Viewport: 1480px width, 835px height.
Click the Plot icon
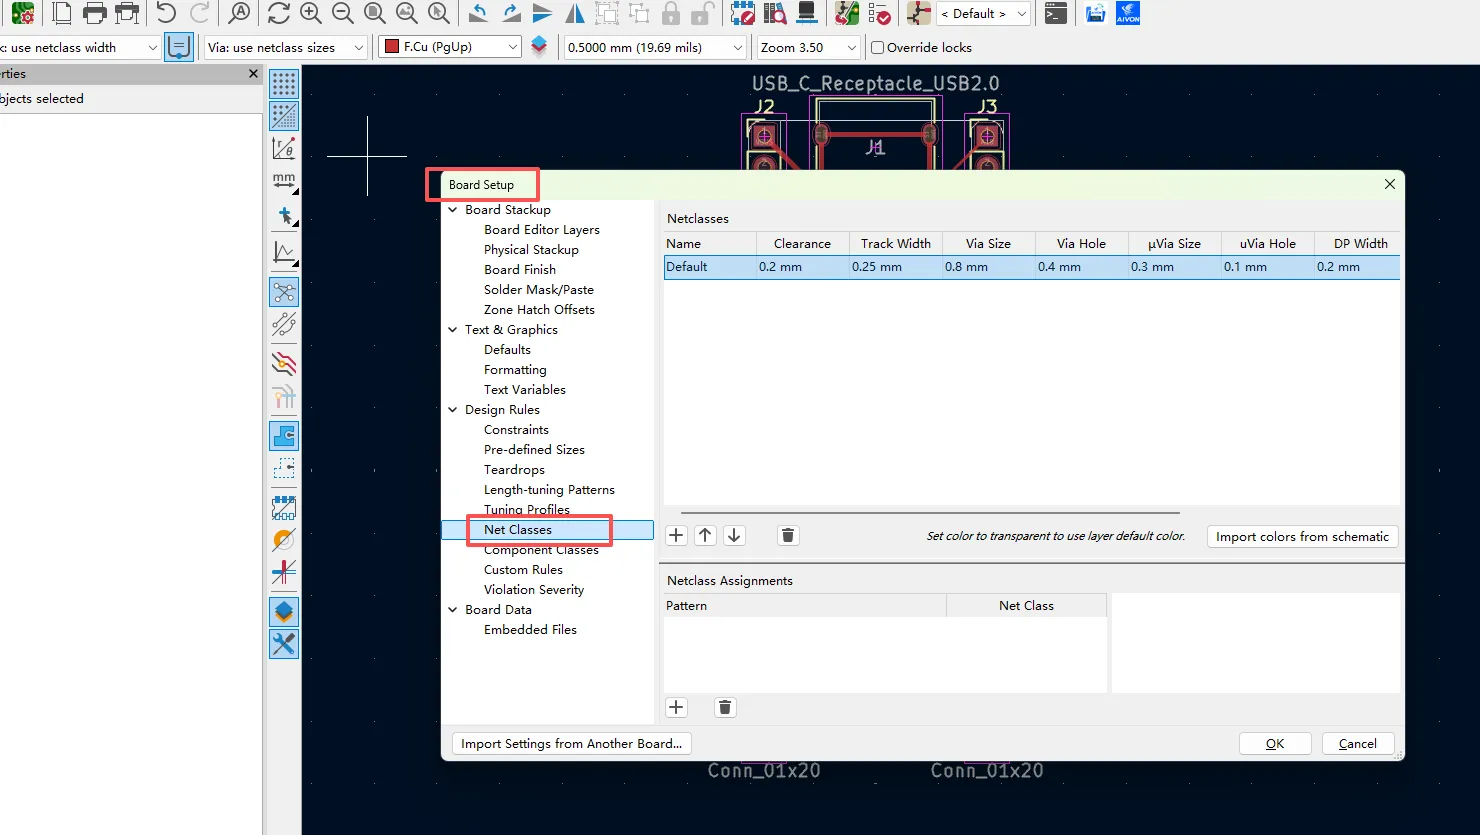127,13
